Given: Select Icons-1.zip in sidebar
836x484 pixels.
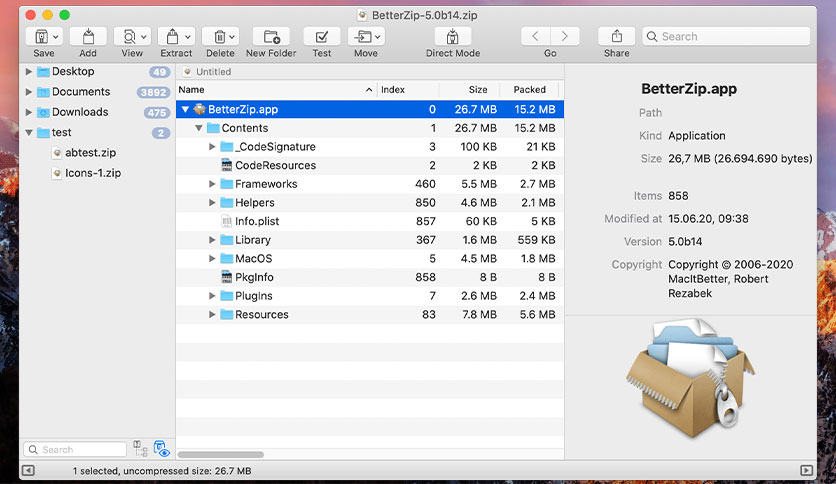Looking at the screenshot, I should pyautogui.click(x=93, y=173).
